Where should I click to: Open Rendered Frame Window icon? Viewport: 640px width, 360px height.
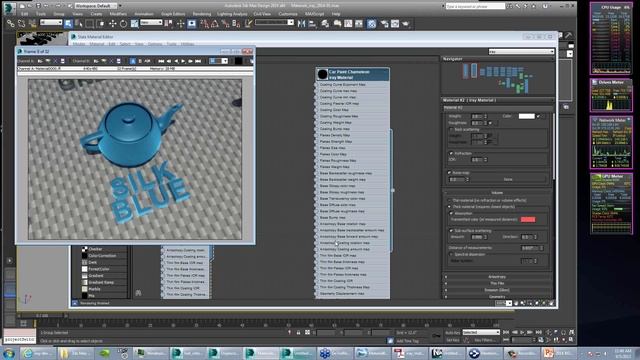pyautogui.click(x=395, y=24)
